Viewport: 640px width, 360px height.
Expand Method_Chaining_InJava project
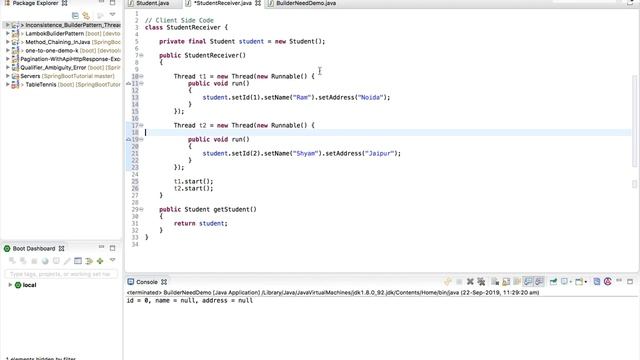click(7, 42)
